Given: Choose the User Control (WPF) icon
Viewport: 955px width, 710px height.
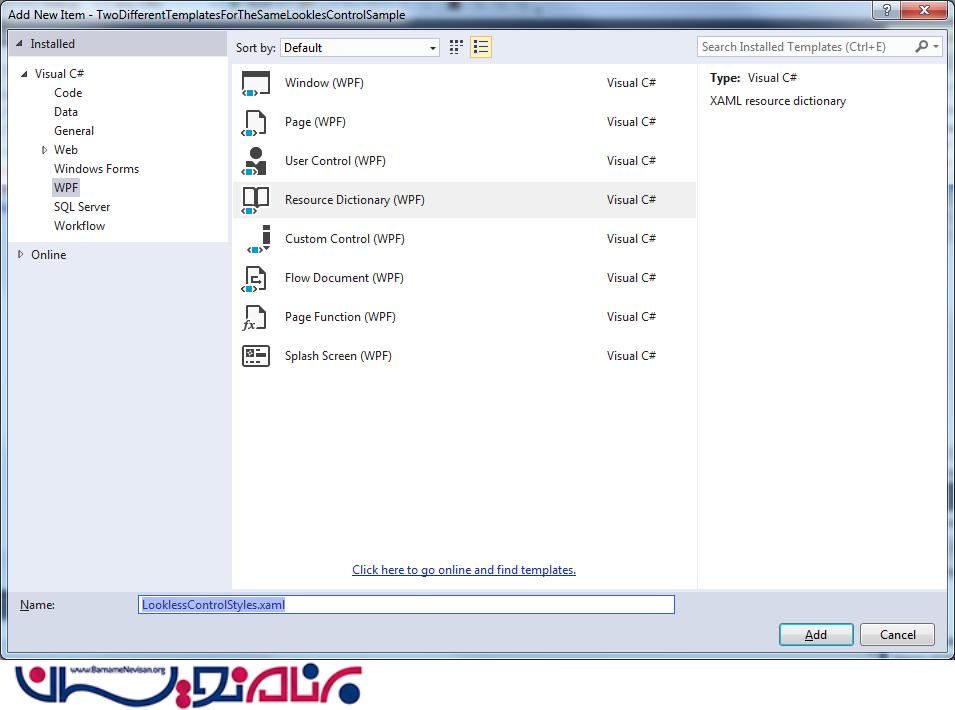Looking at the screenshot, I should click(x=256, y=161).
